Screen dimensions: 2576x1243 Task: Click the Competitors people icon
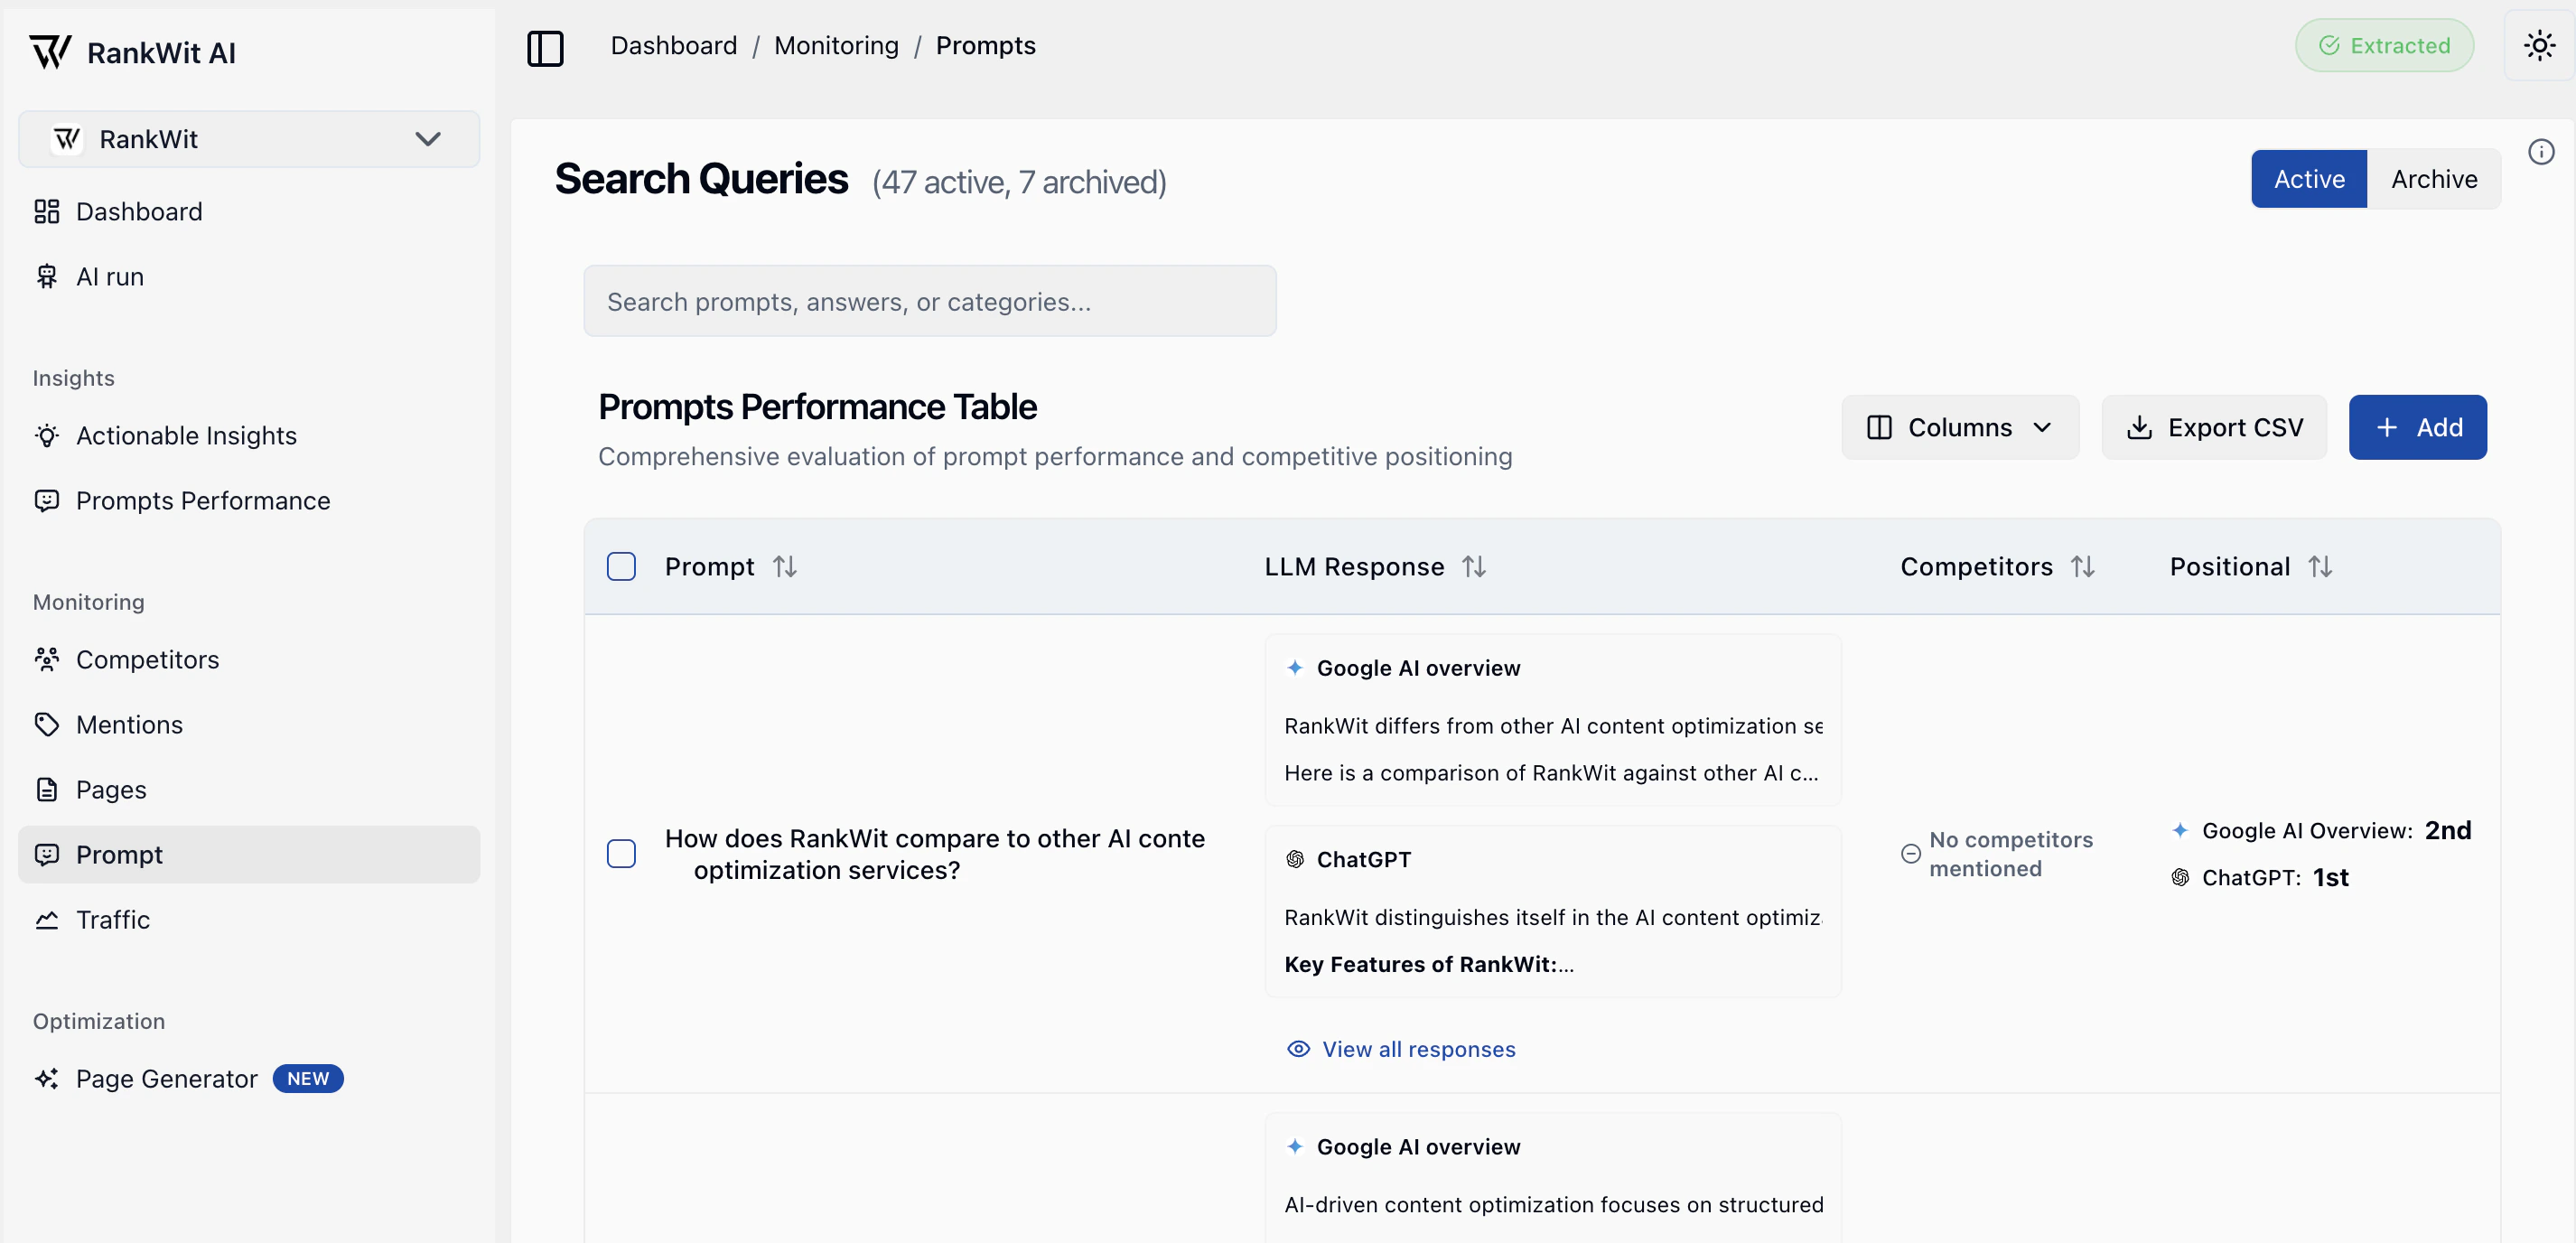point(47,659)
